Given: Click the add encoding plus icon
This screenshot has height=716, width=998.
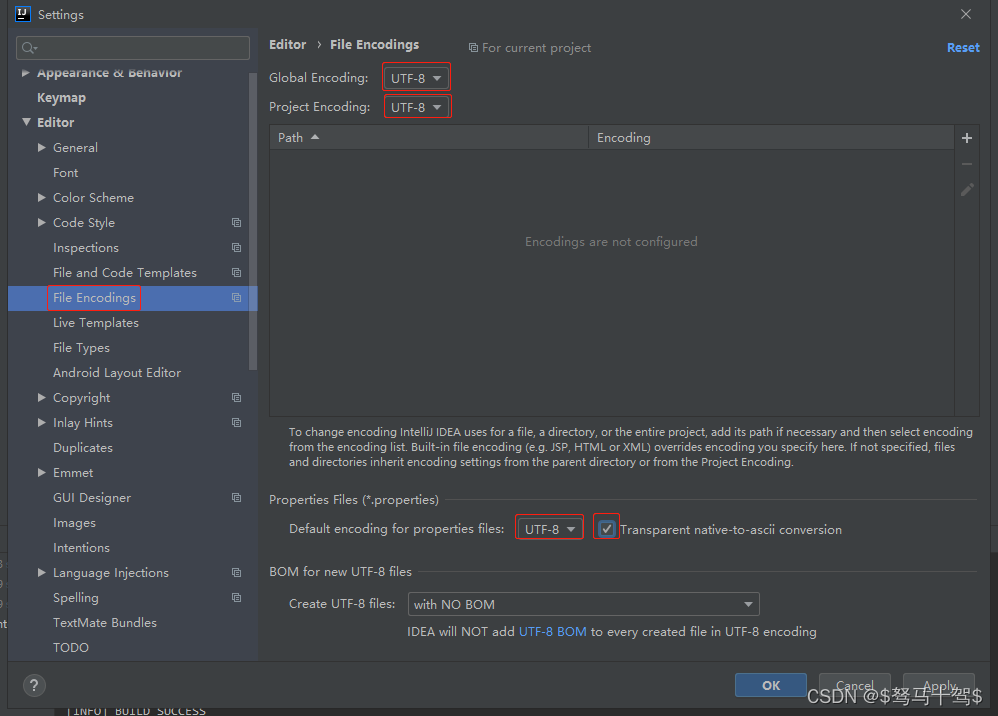Looking at the screenshot, I should point(966,138).
